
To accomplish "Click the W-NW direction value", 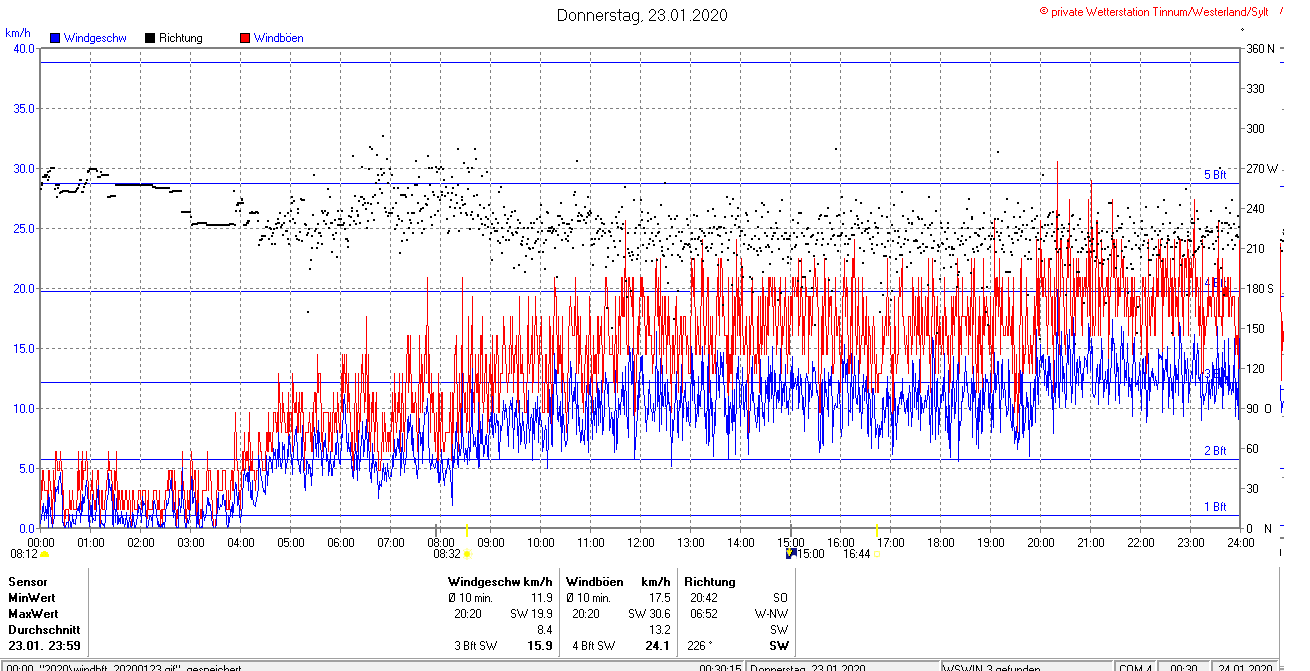I will click(x=772, y=614).
